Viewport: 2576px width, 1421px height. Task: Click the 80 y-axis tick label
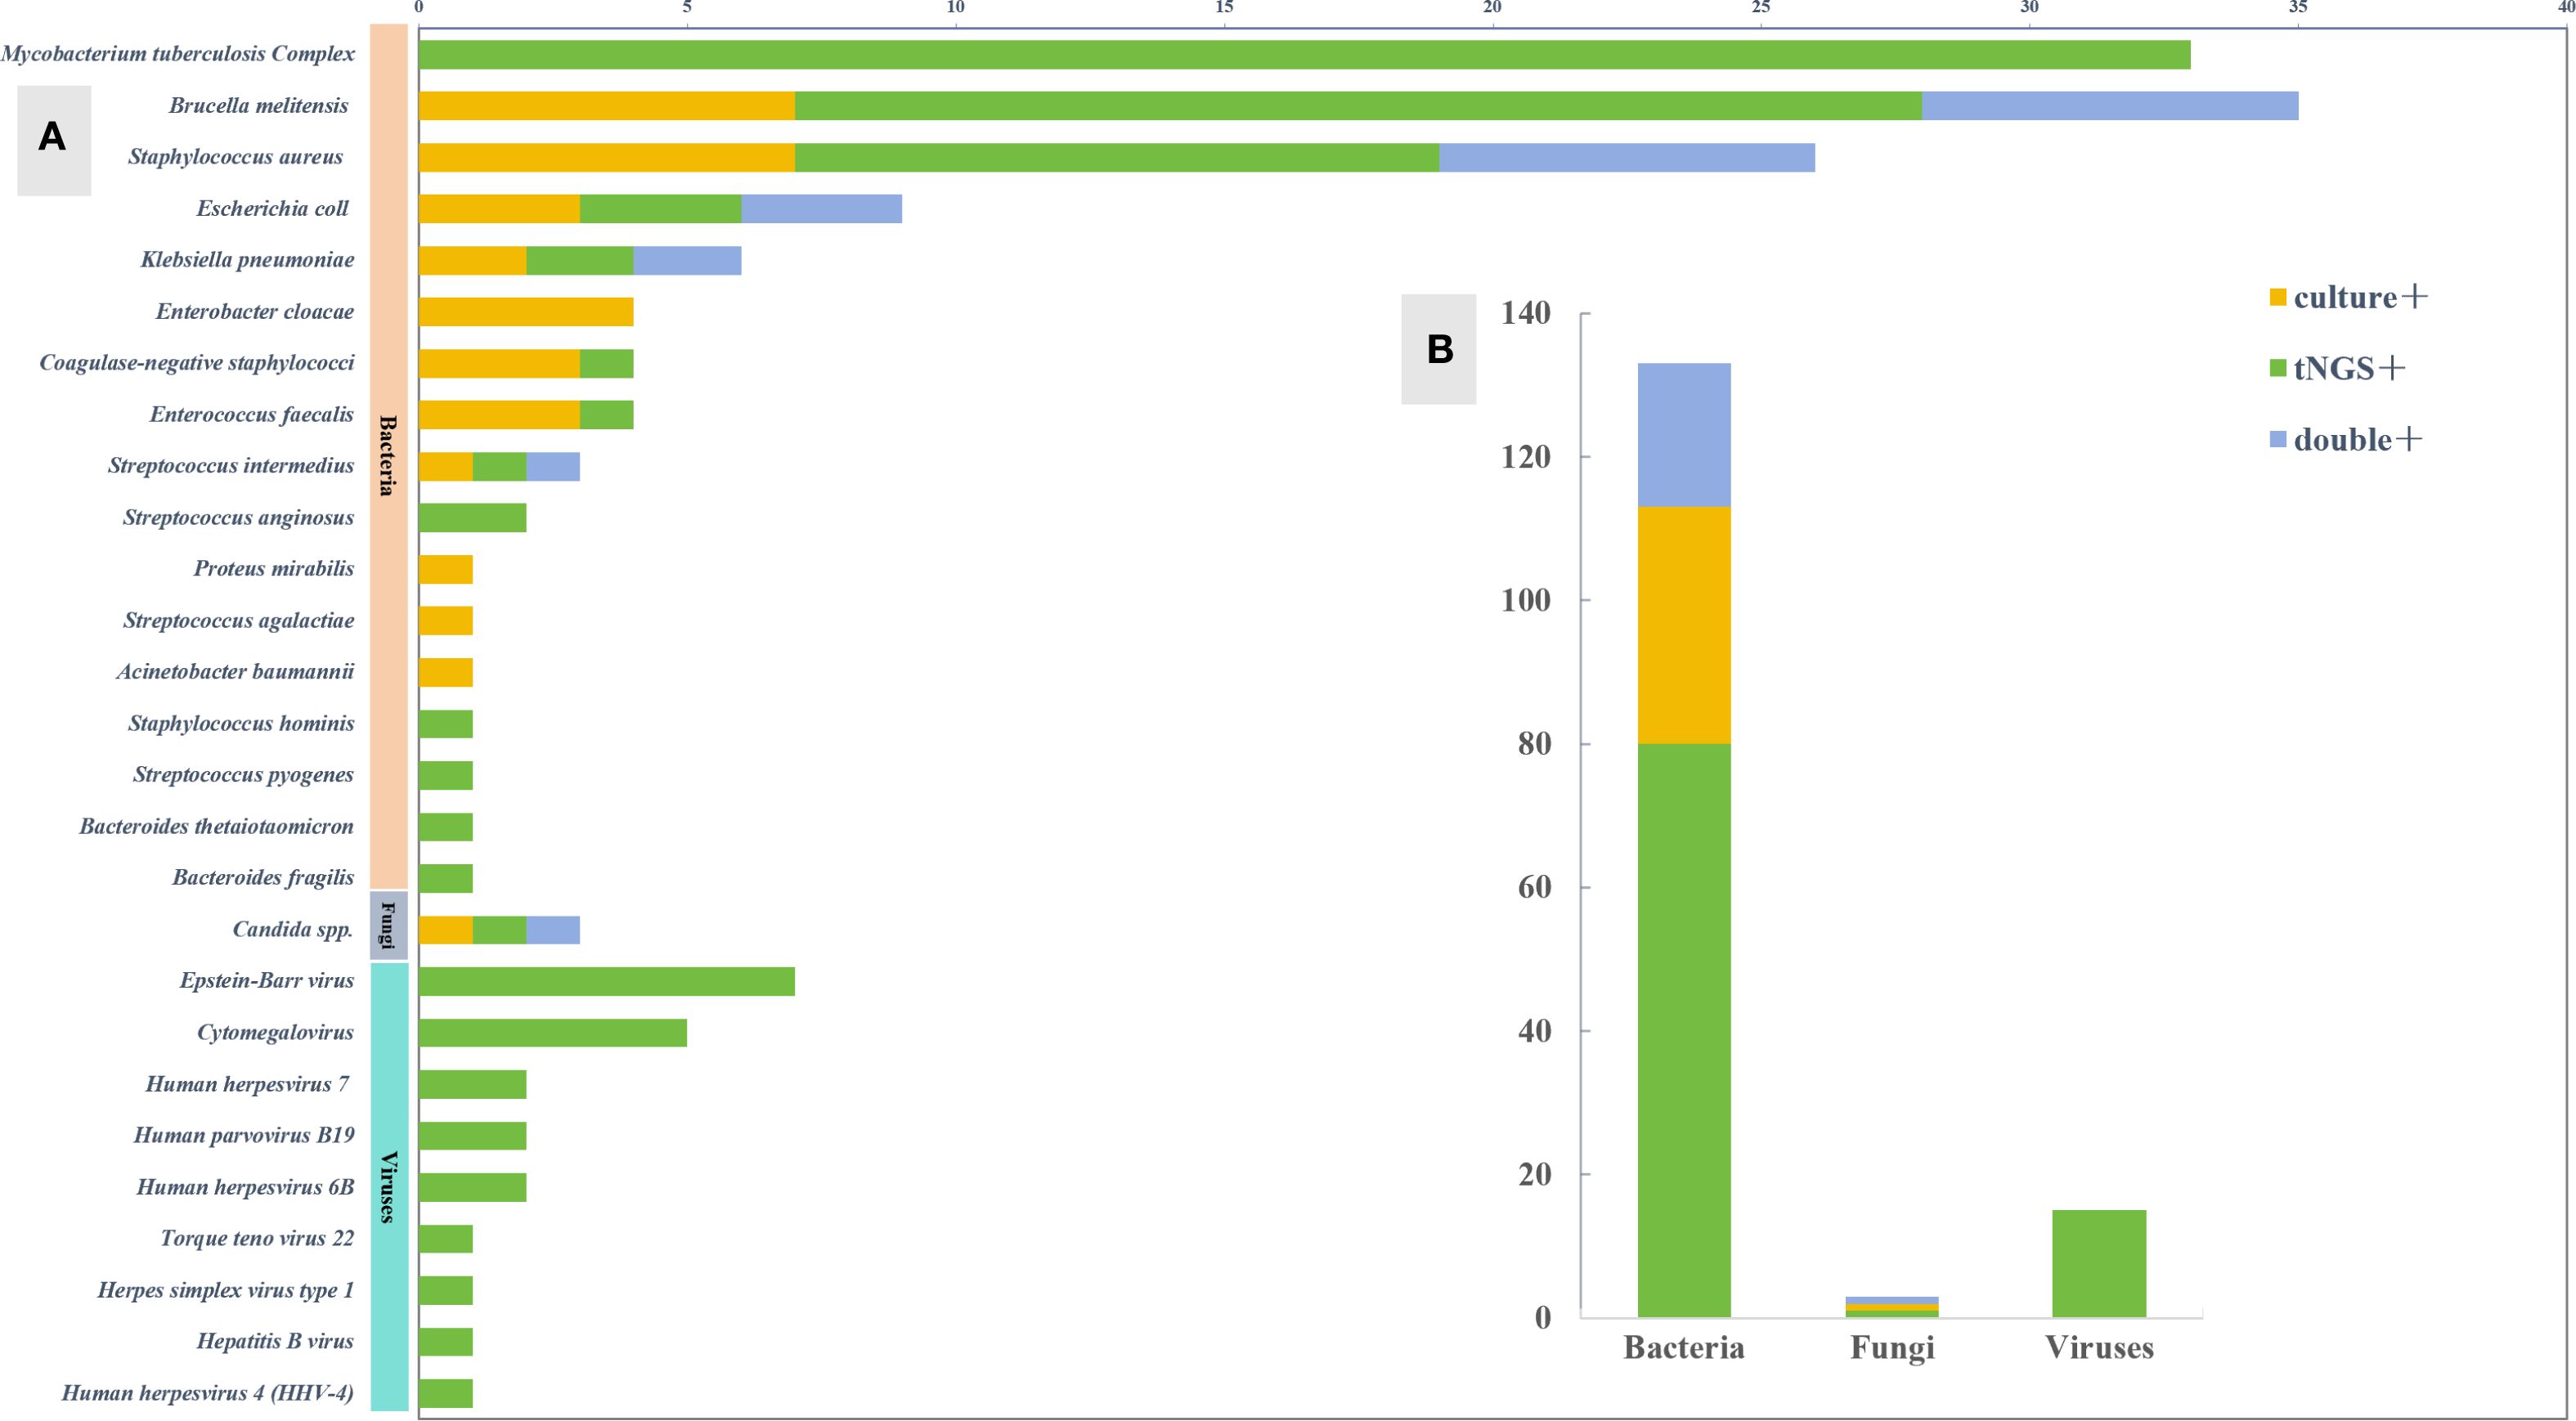coord(1535,744)
